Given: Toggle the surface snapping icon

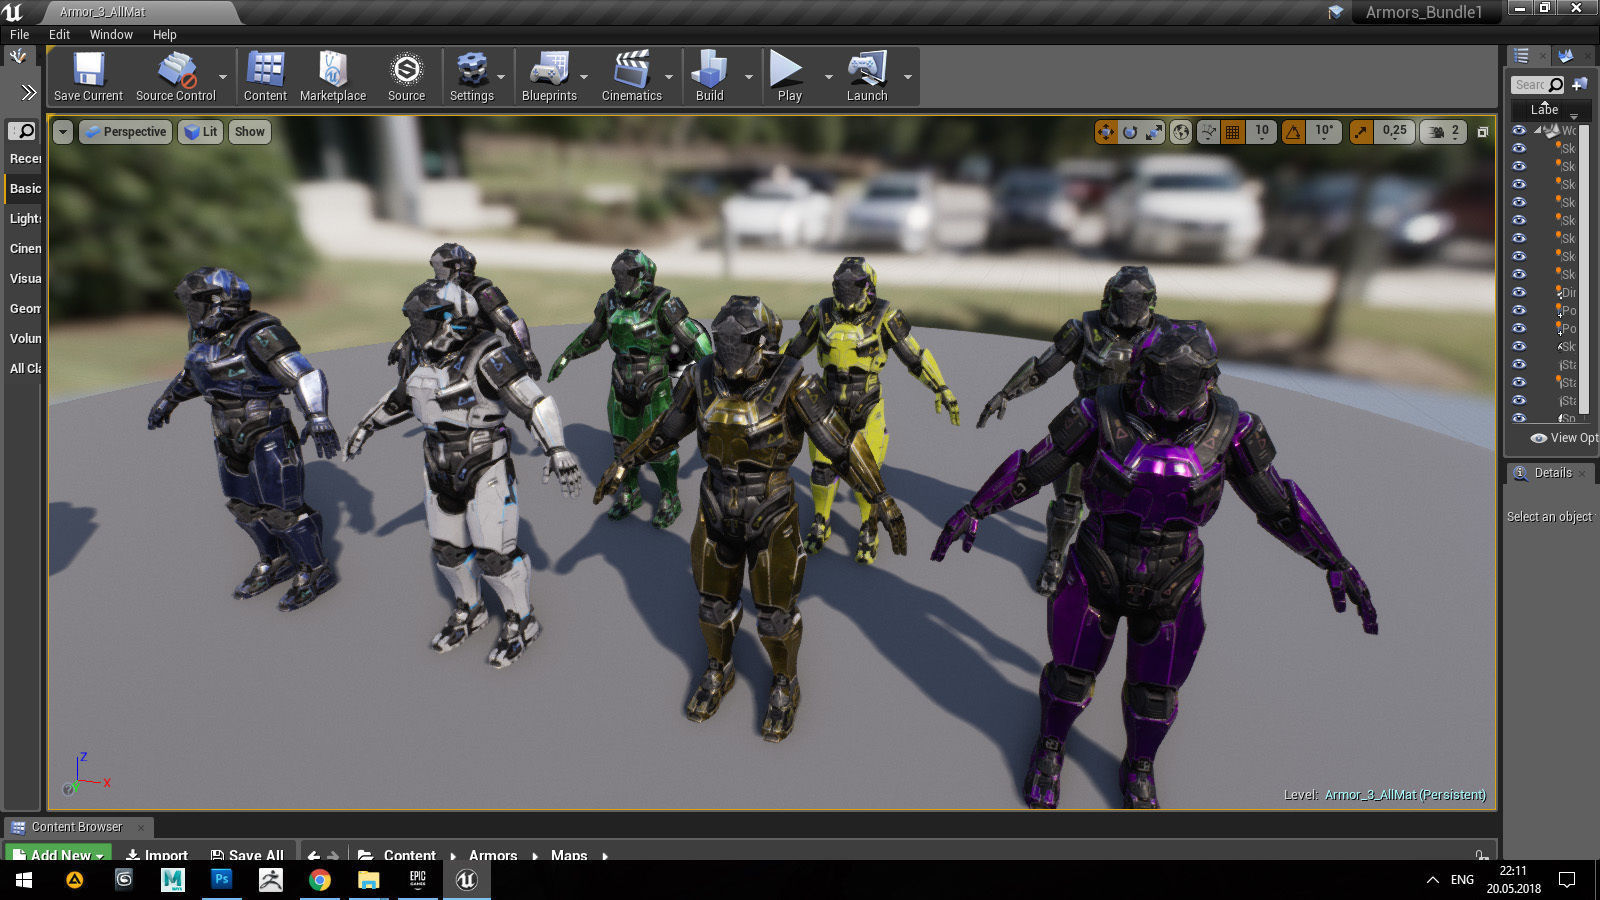Looking at the screenshot, I should (1209, 132).
